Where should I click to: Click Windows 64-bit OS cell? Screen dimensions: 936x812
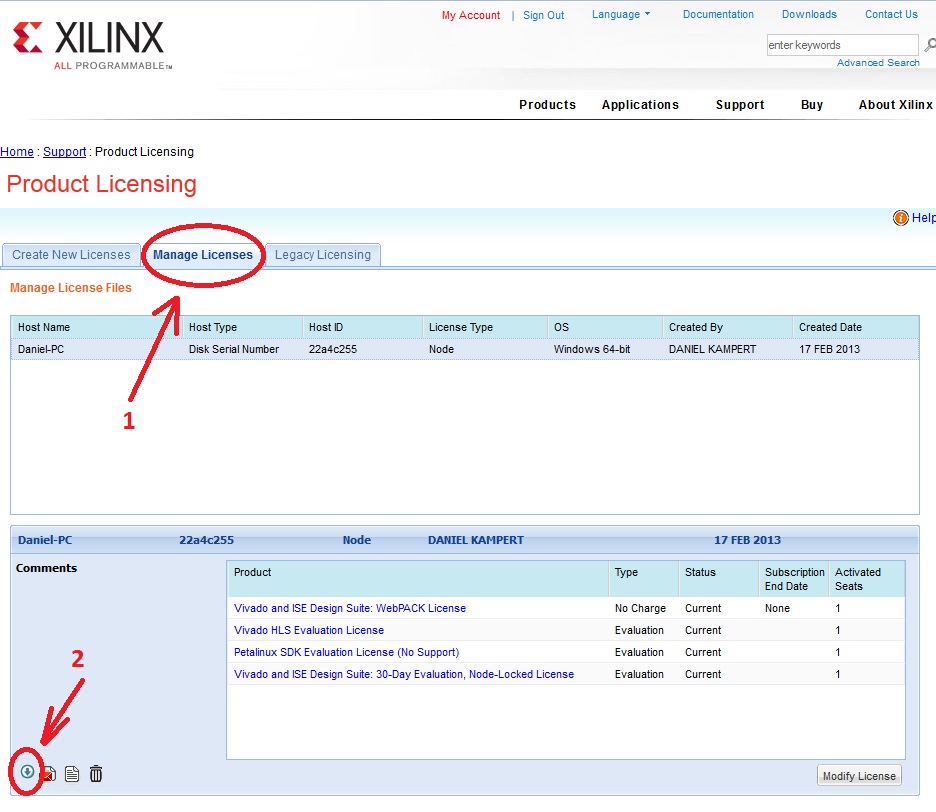coord(592,349)
